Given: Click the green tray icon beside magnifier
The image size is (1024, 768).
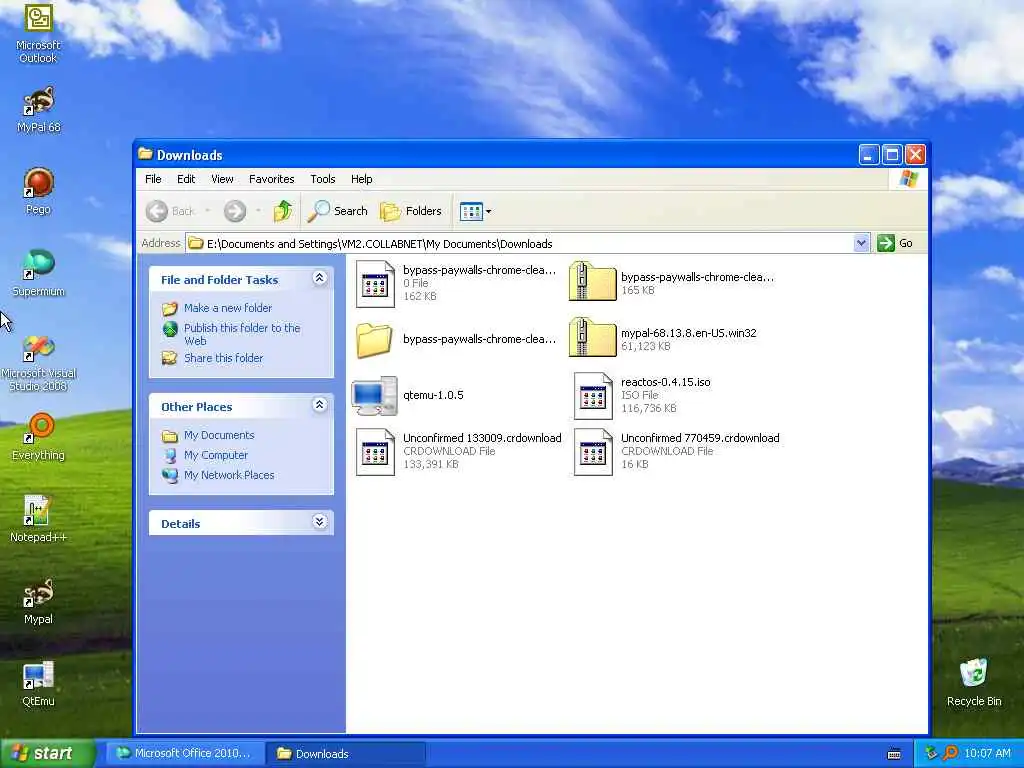Looking at the screenshot, I should [932, 753].
